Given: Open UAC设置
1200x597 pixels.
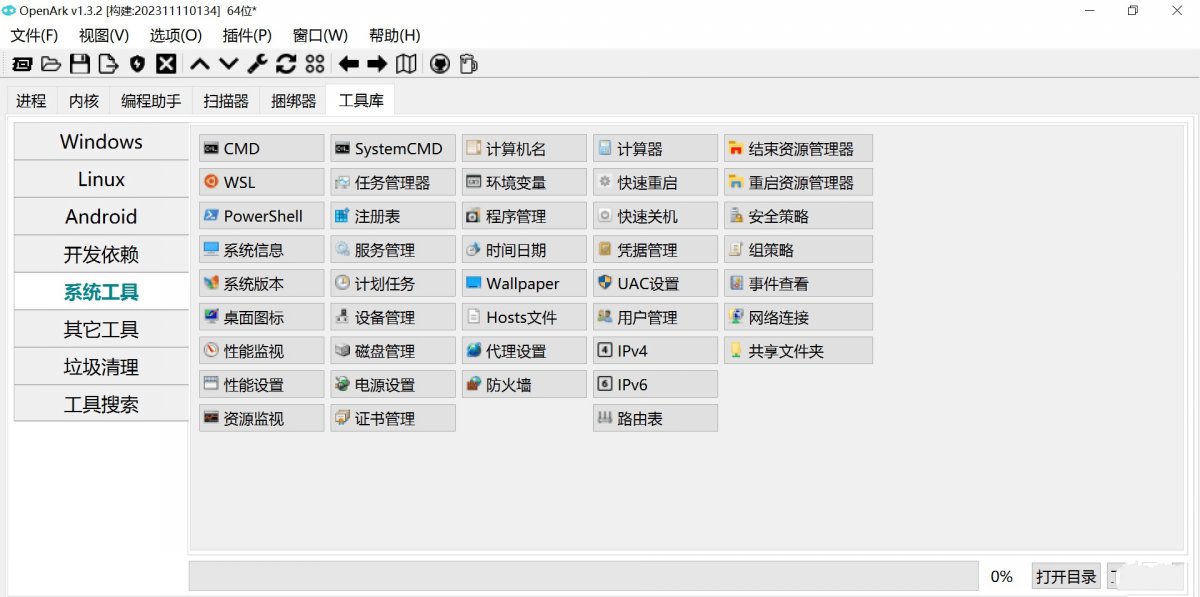Looking at the screenshot, I should (x=655, y=283).
